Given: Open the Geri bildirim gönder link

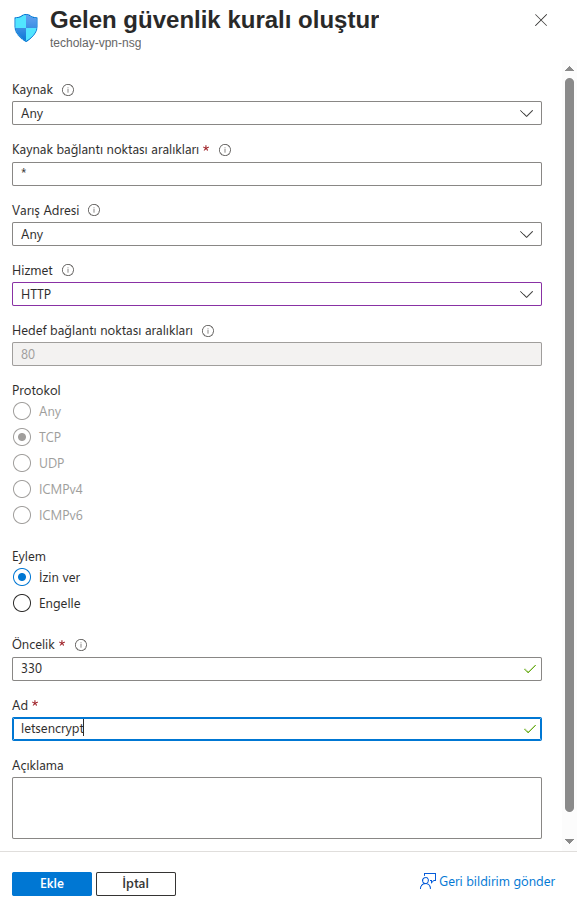Looking at the screenshot, I should click(x=497, y=881).
